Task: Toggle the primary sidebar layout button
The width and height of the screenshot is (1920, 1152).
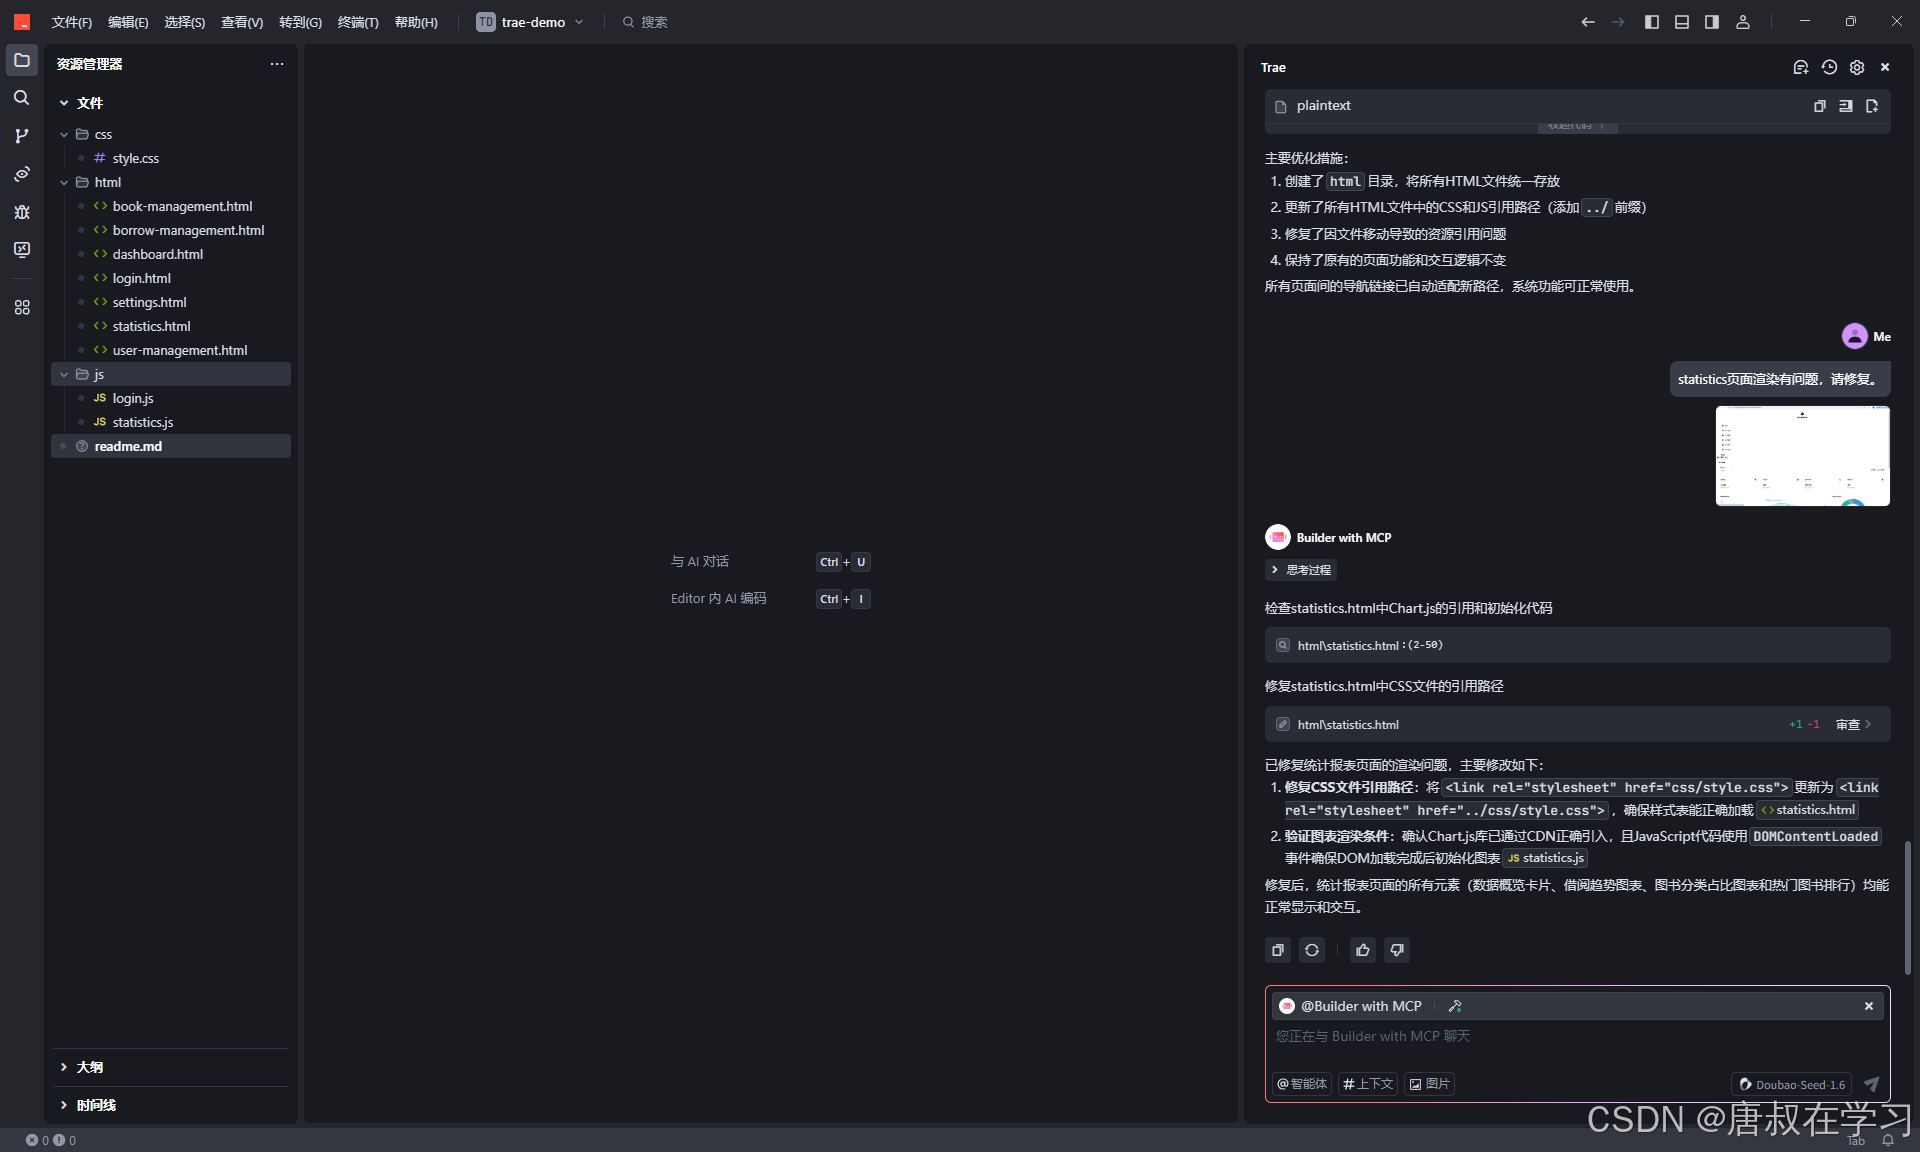Action: pos(1652,22)
